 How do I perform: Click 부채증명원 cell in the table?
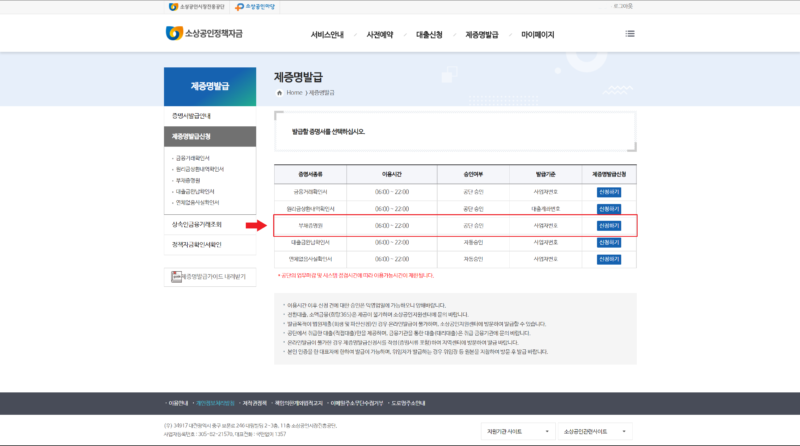pos(310,226)
